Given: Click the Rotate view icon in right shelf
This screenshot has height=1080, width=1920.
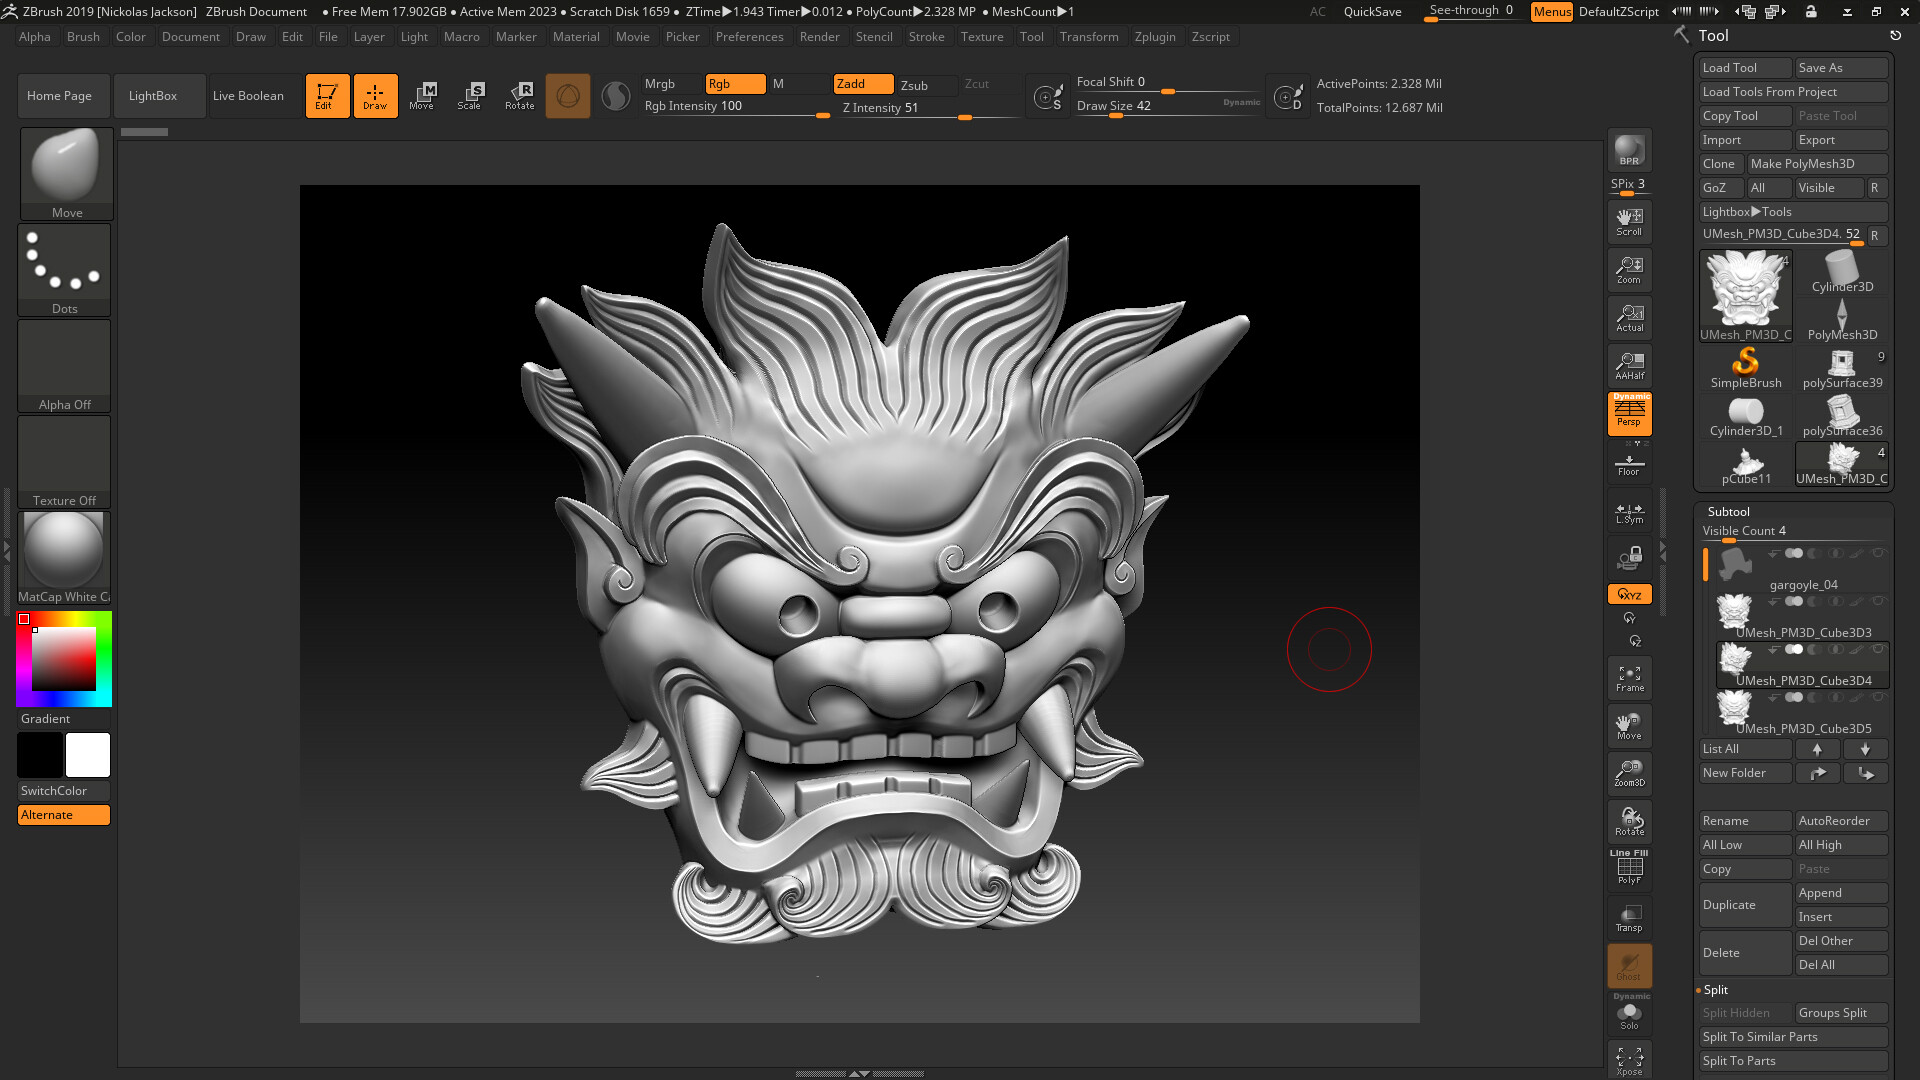Looking at the screenshot, I should click(x=1629, y=822).
